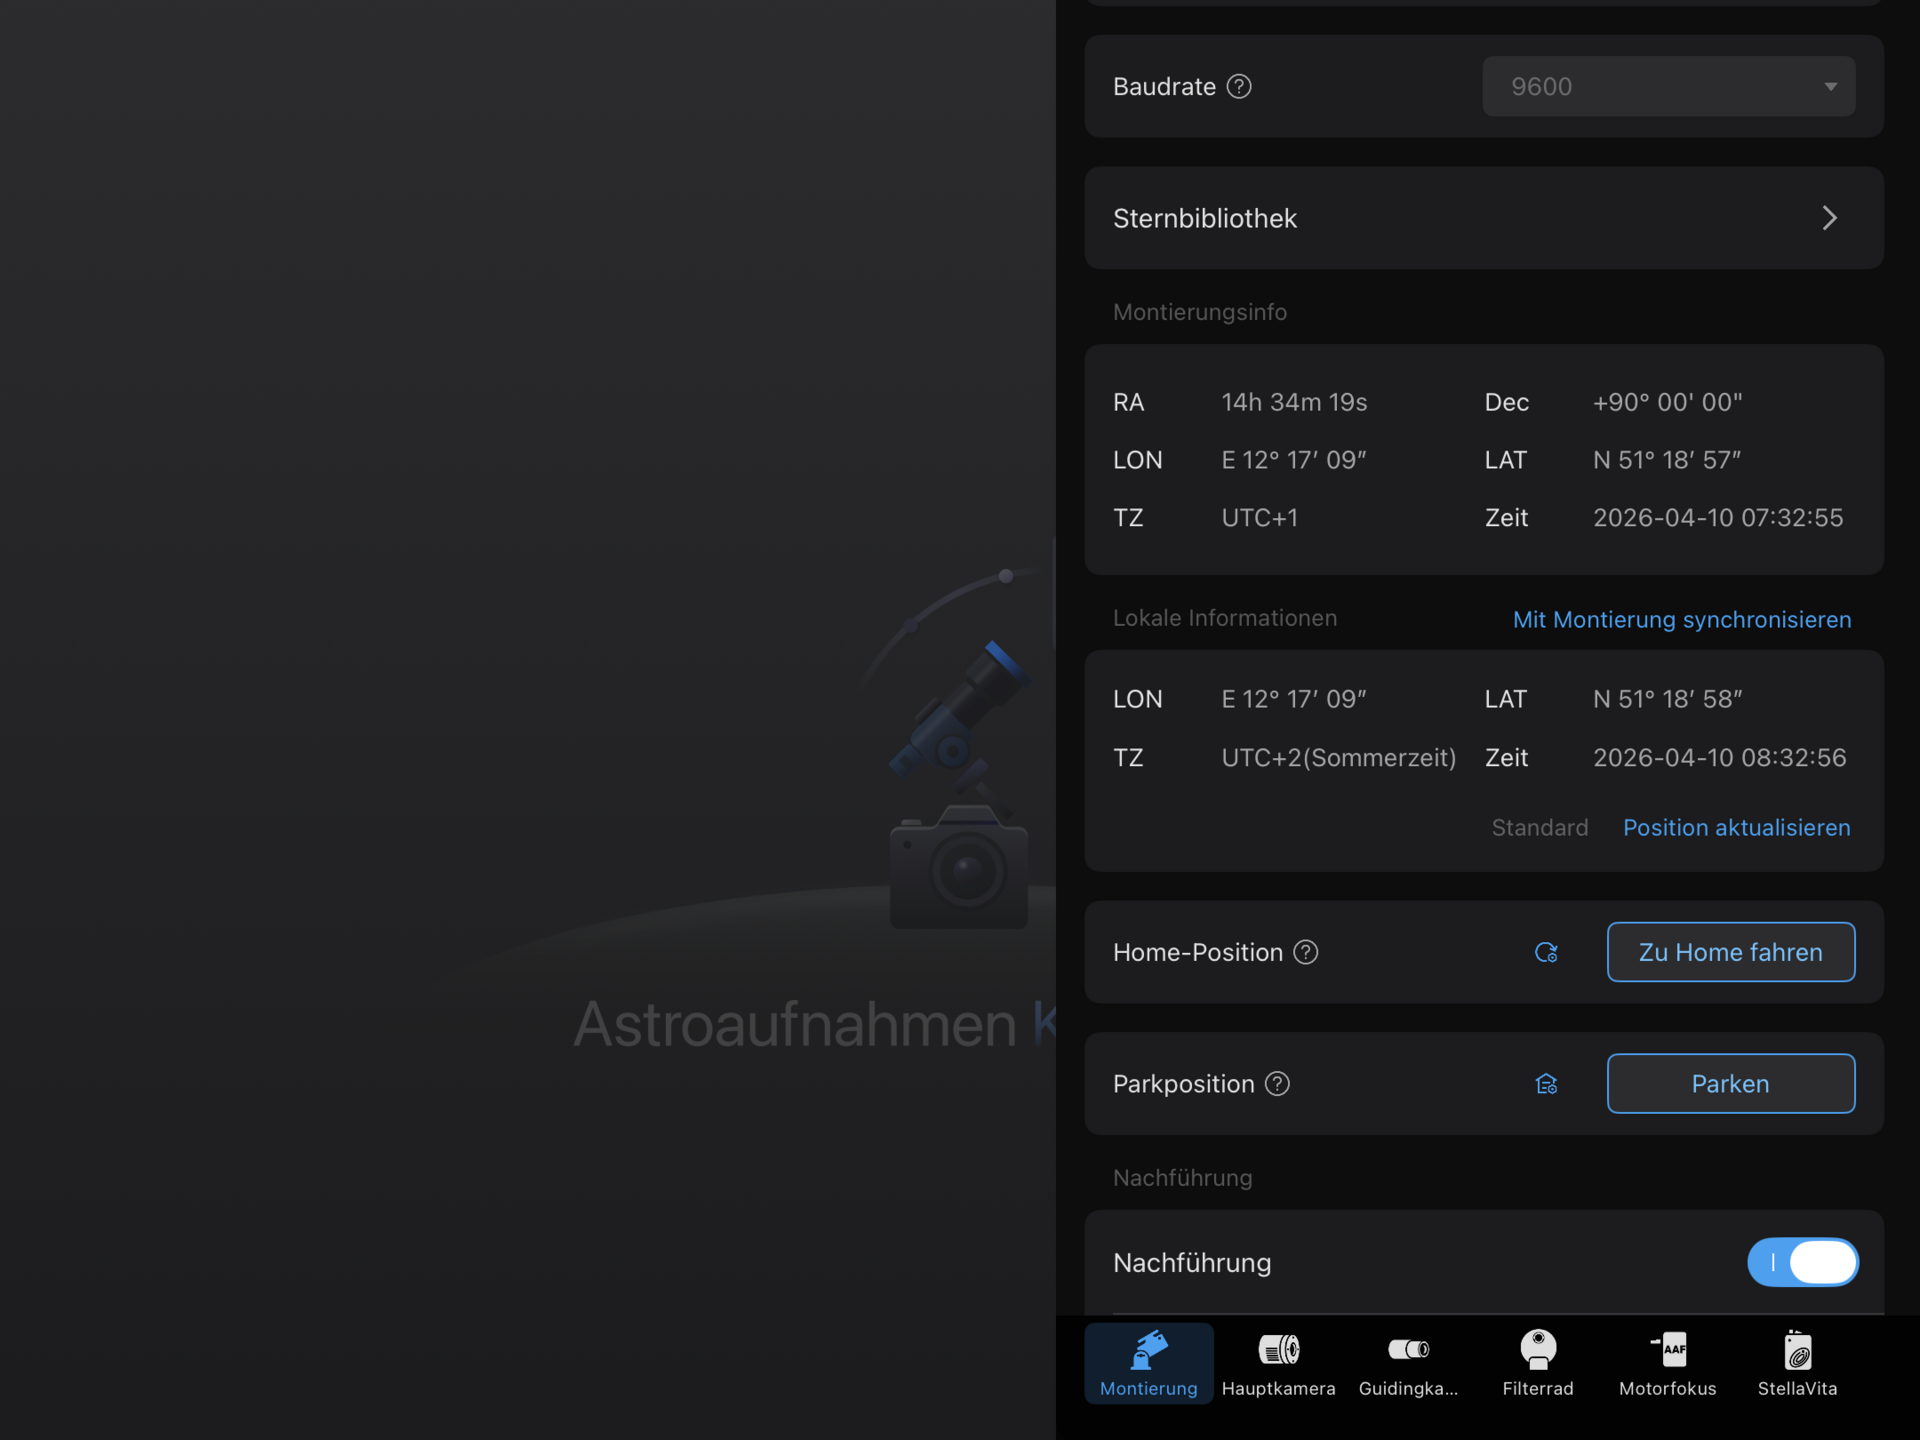The width and height of the screenshot is (1920, 1440).
Task: Open the Baudrate 9600 dropdown
Action: [1668, 87]
